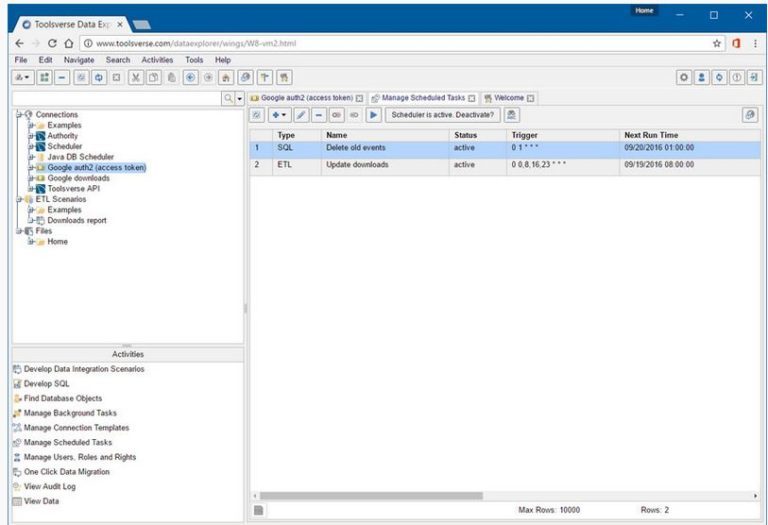Click the globe icon at the task toolbar's right
The height and width of the screenshot is (525, 768).
click(x=750, y=115)
